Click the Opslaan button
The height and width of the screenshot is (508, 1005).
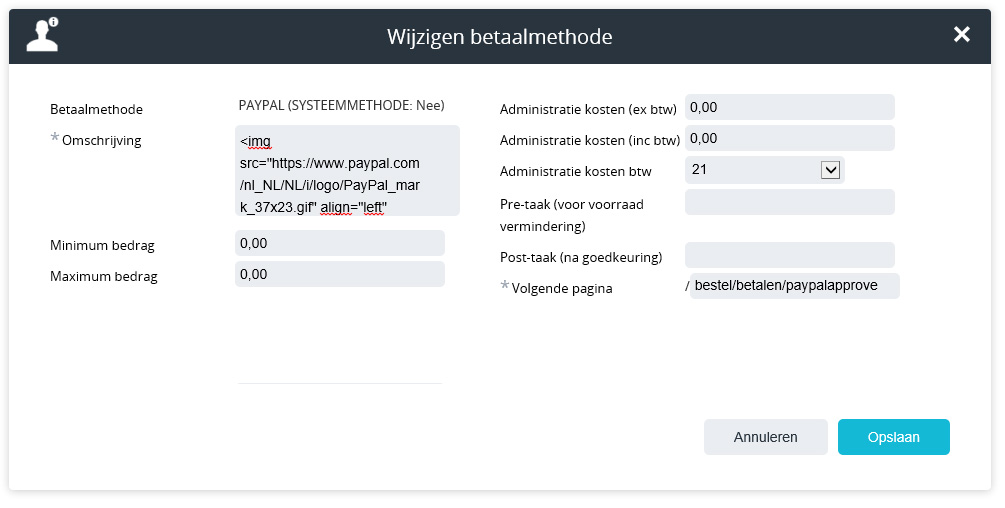point(893,437)
